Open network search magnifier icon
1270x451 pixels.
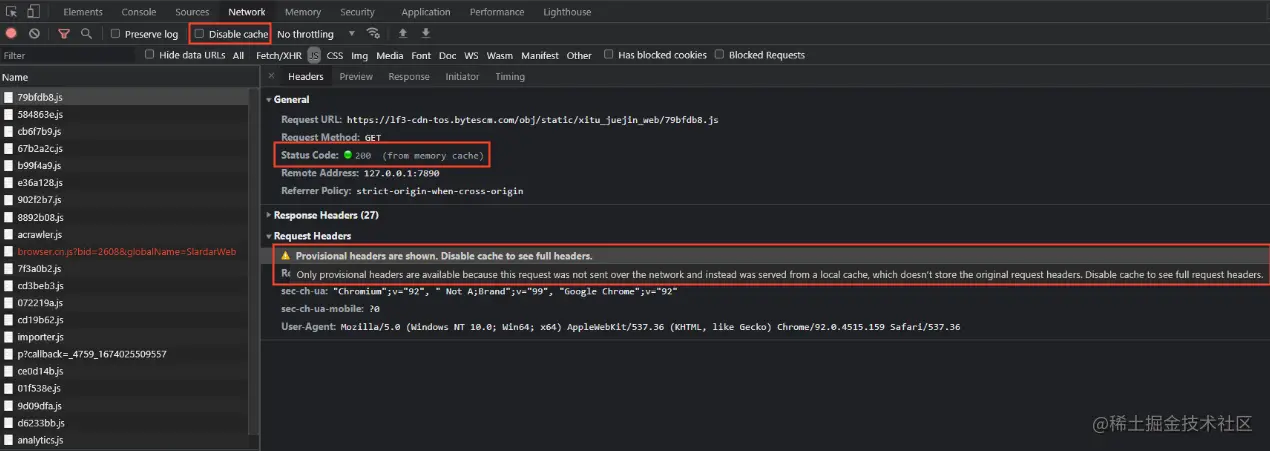click(86, 34)
